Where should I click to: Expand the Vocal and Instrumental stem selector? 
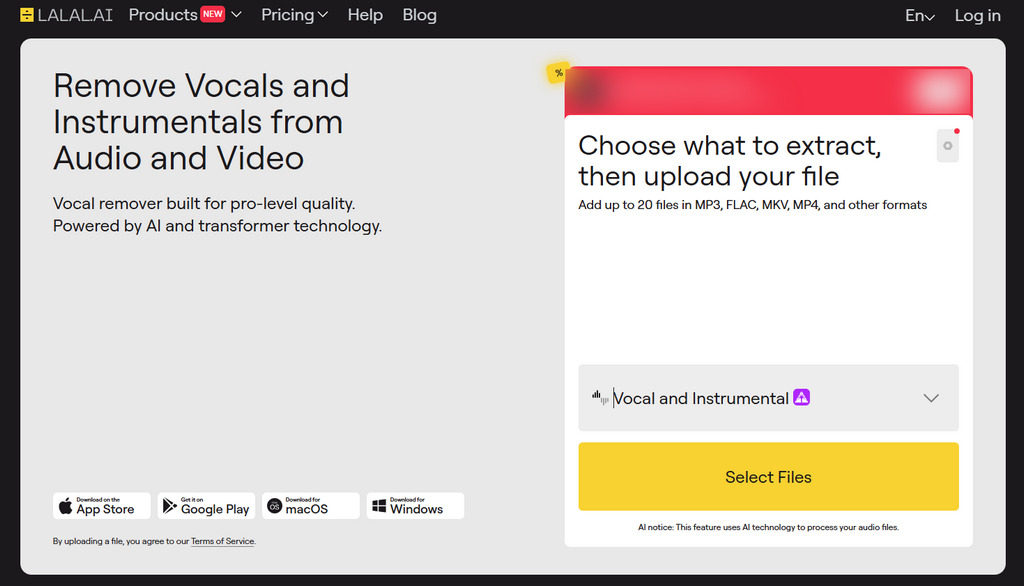coord(769,398)
